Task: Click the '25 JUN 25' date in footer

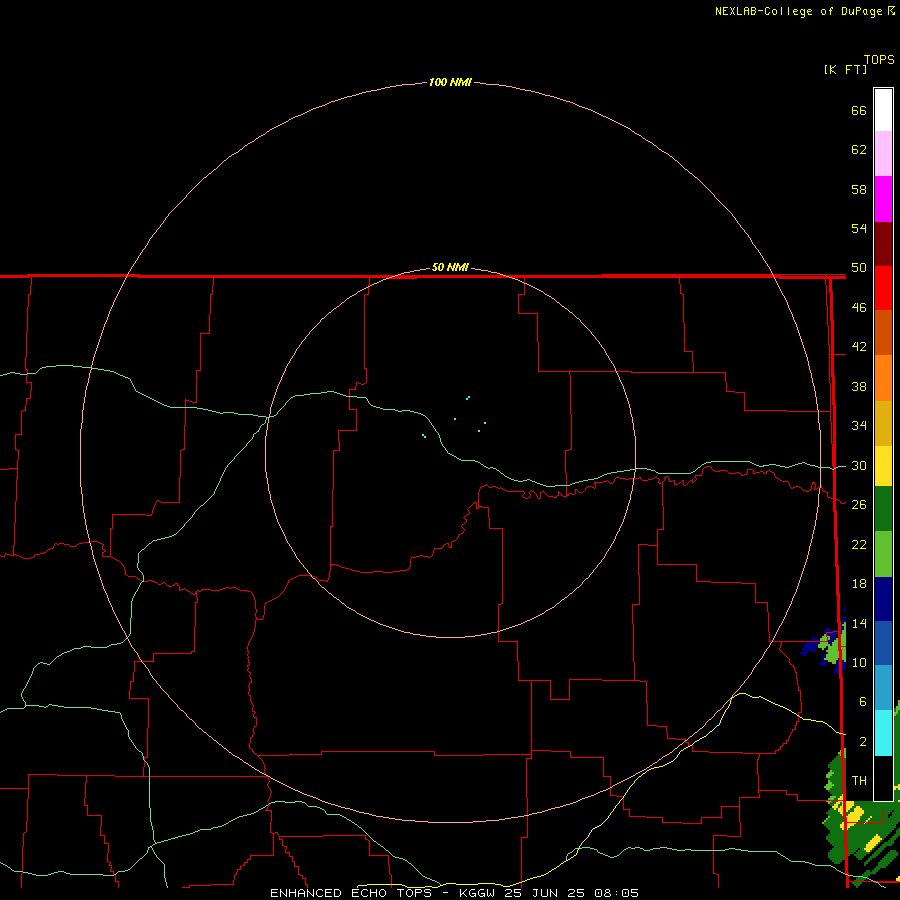Action: pos(545,893)
